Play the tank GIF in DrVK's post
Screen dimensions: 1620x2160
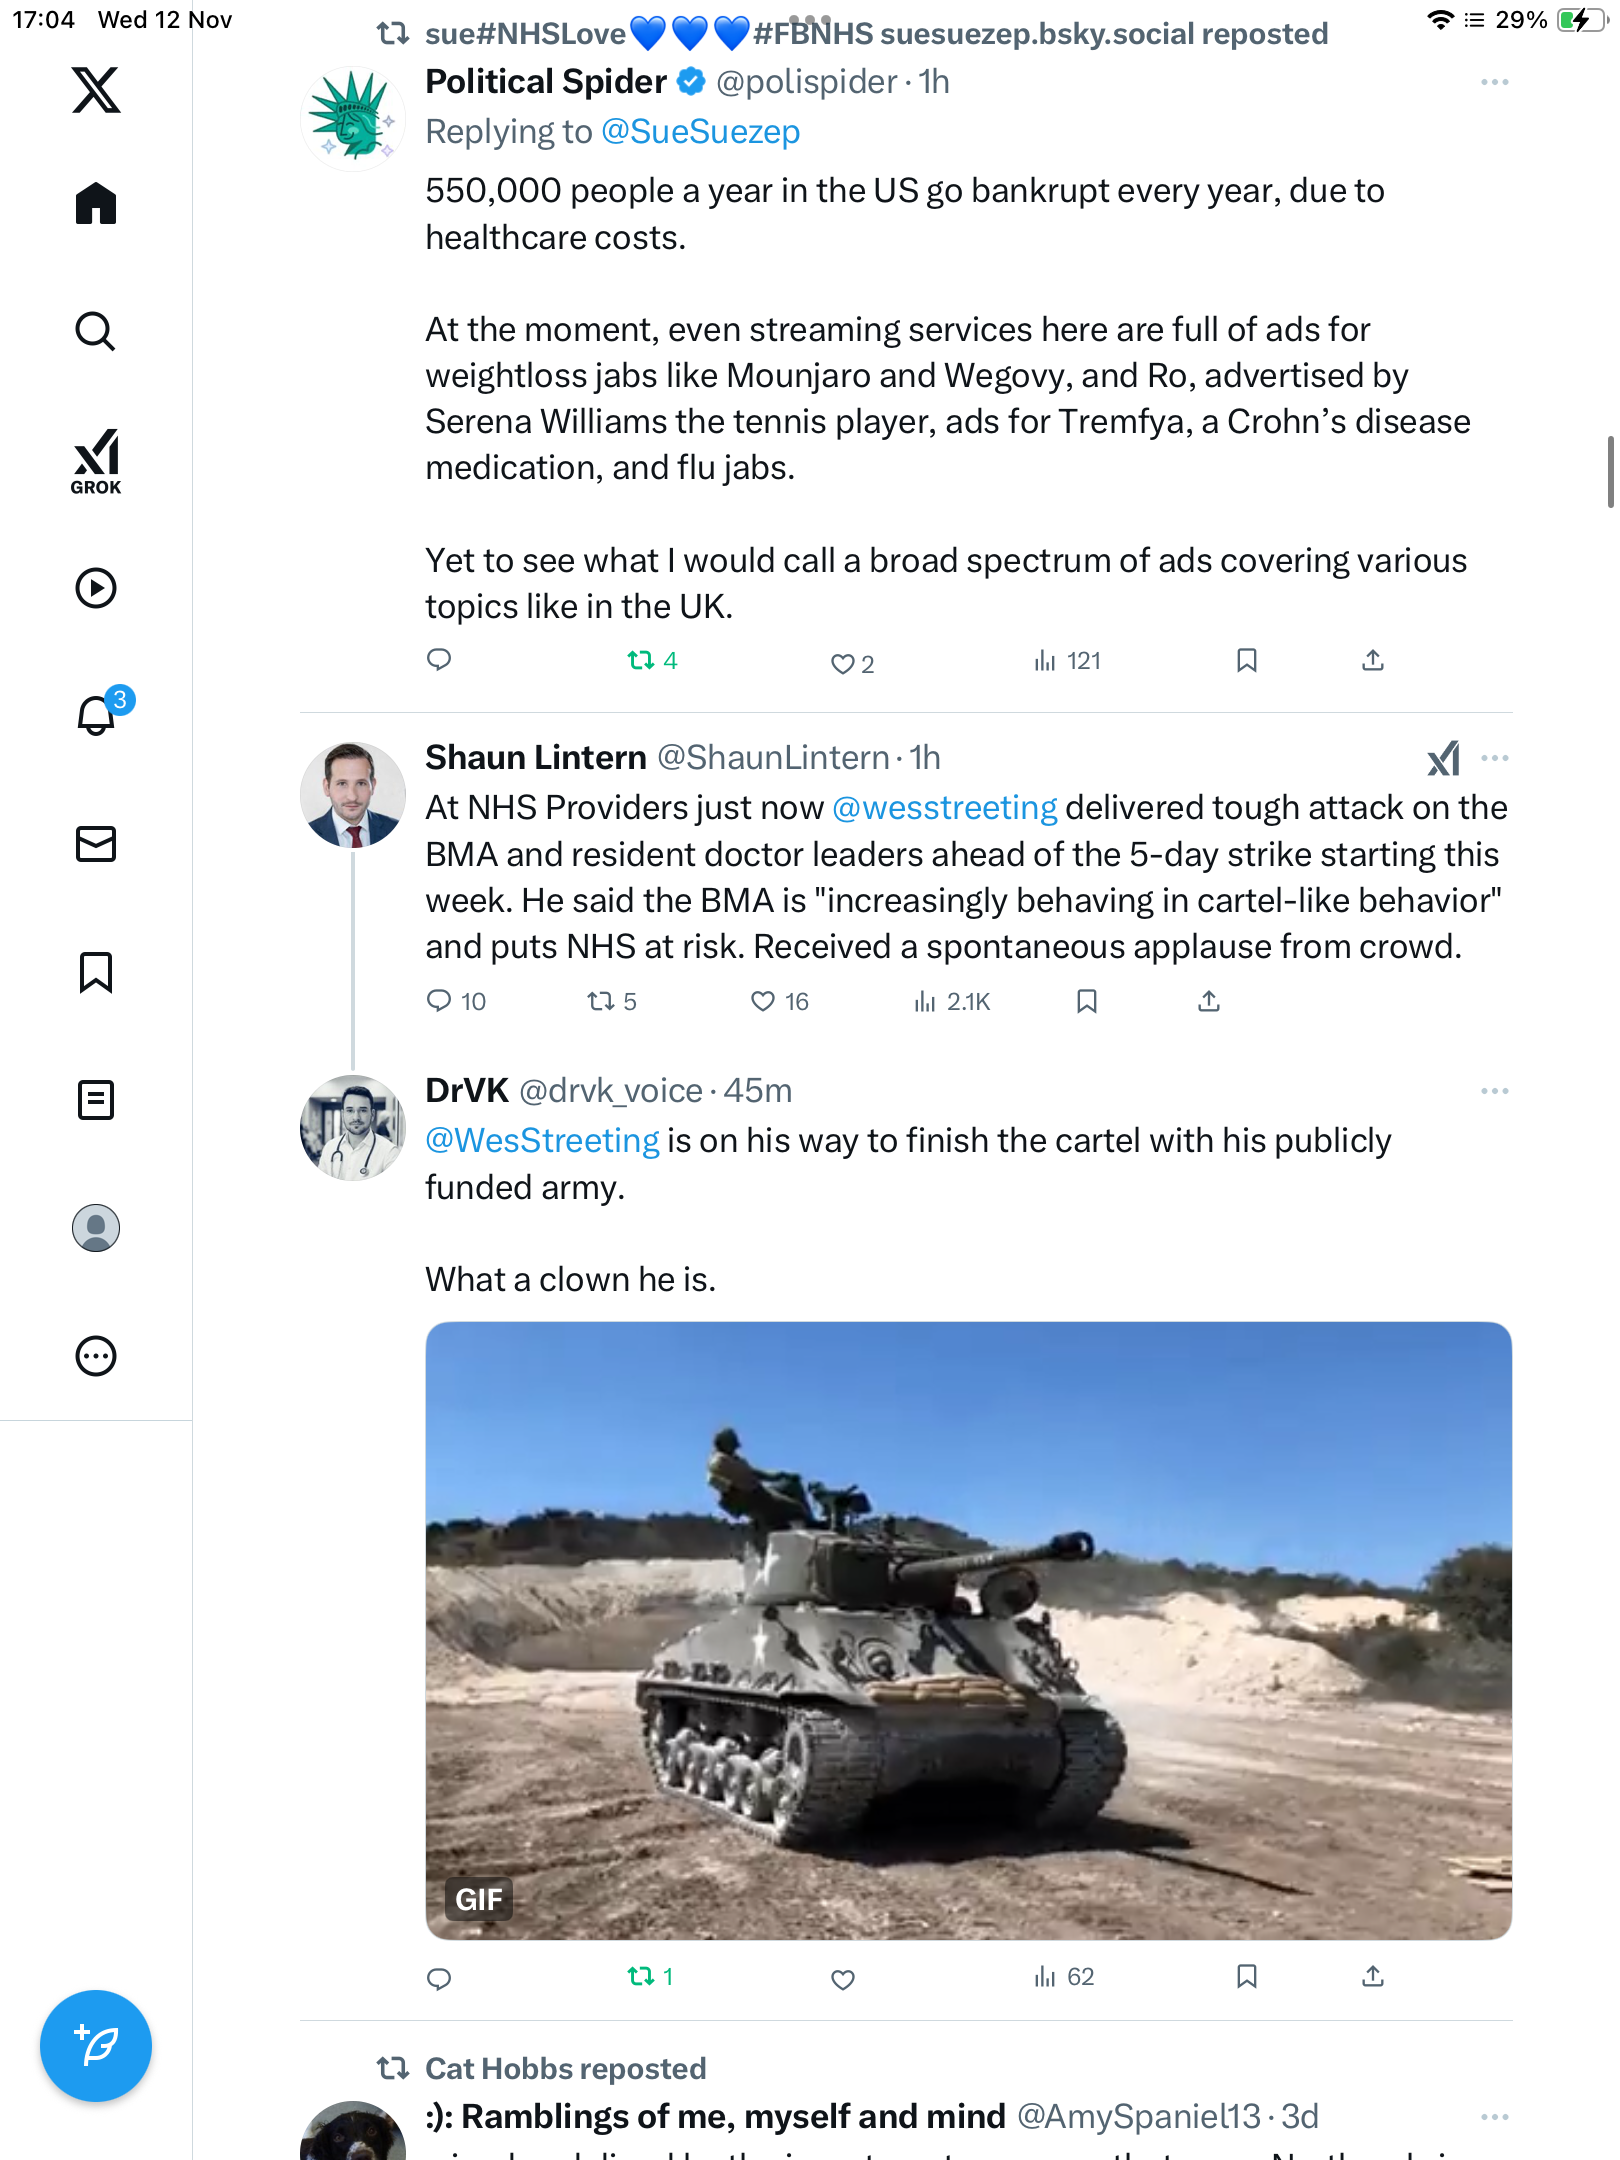[968, 1630]
